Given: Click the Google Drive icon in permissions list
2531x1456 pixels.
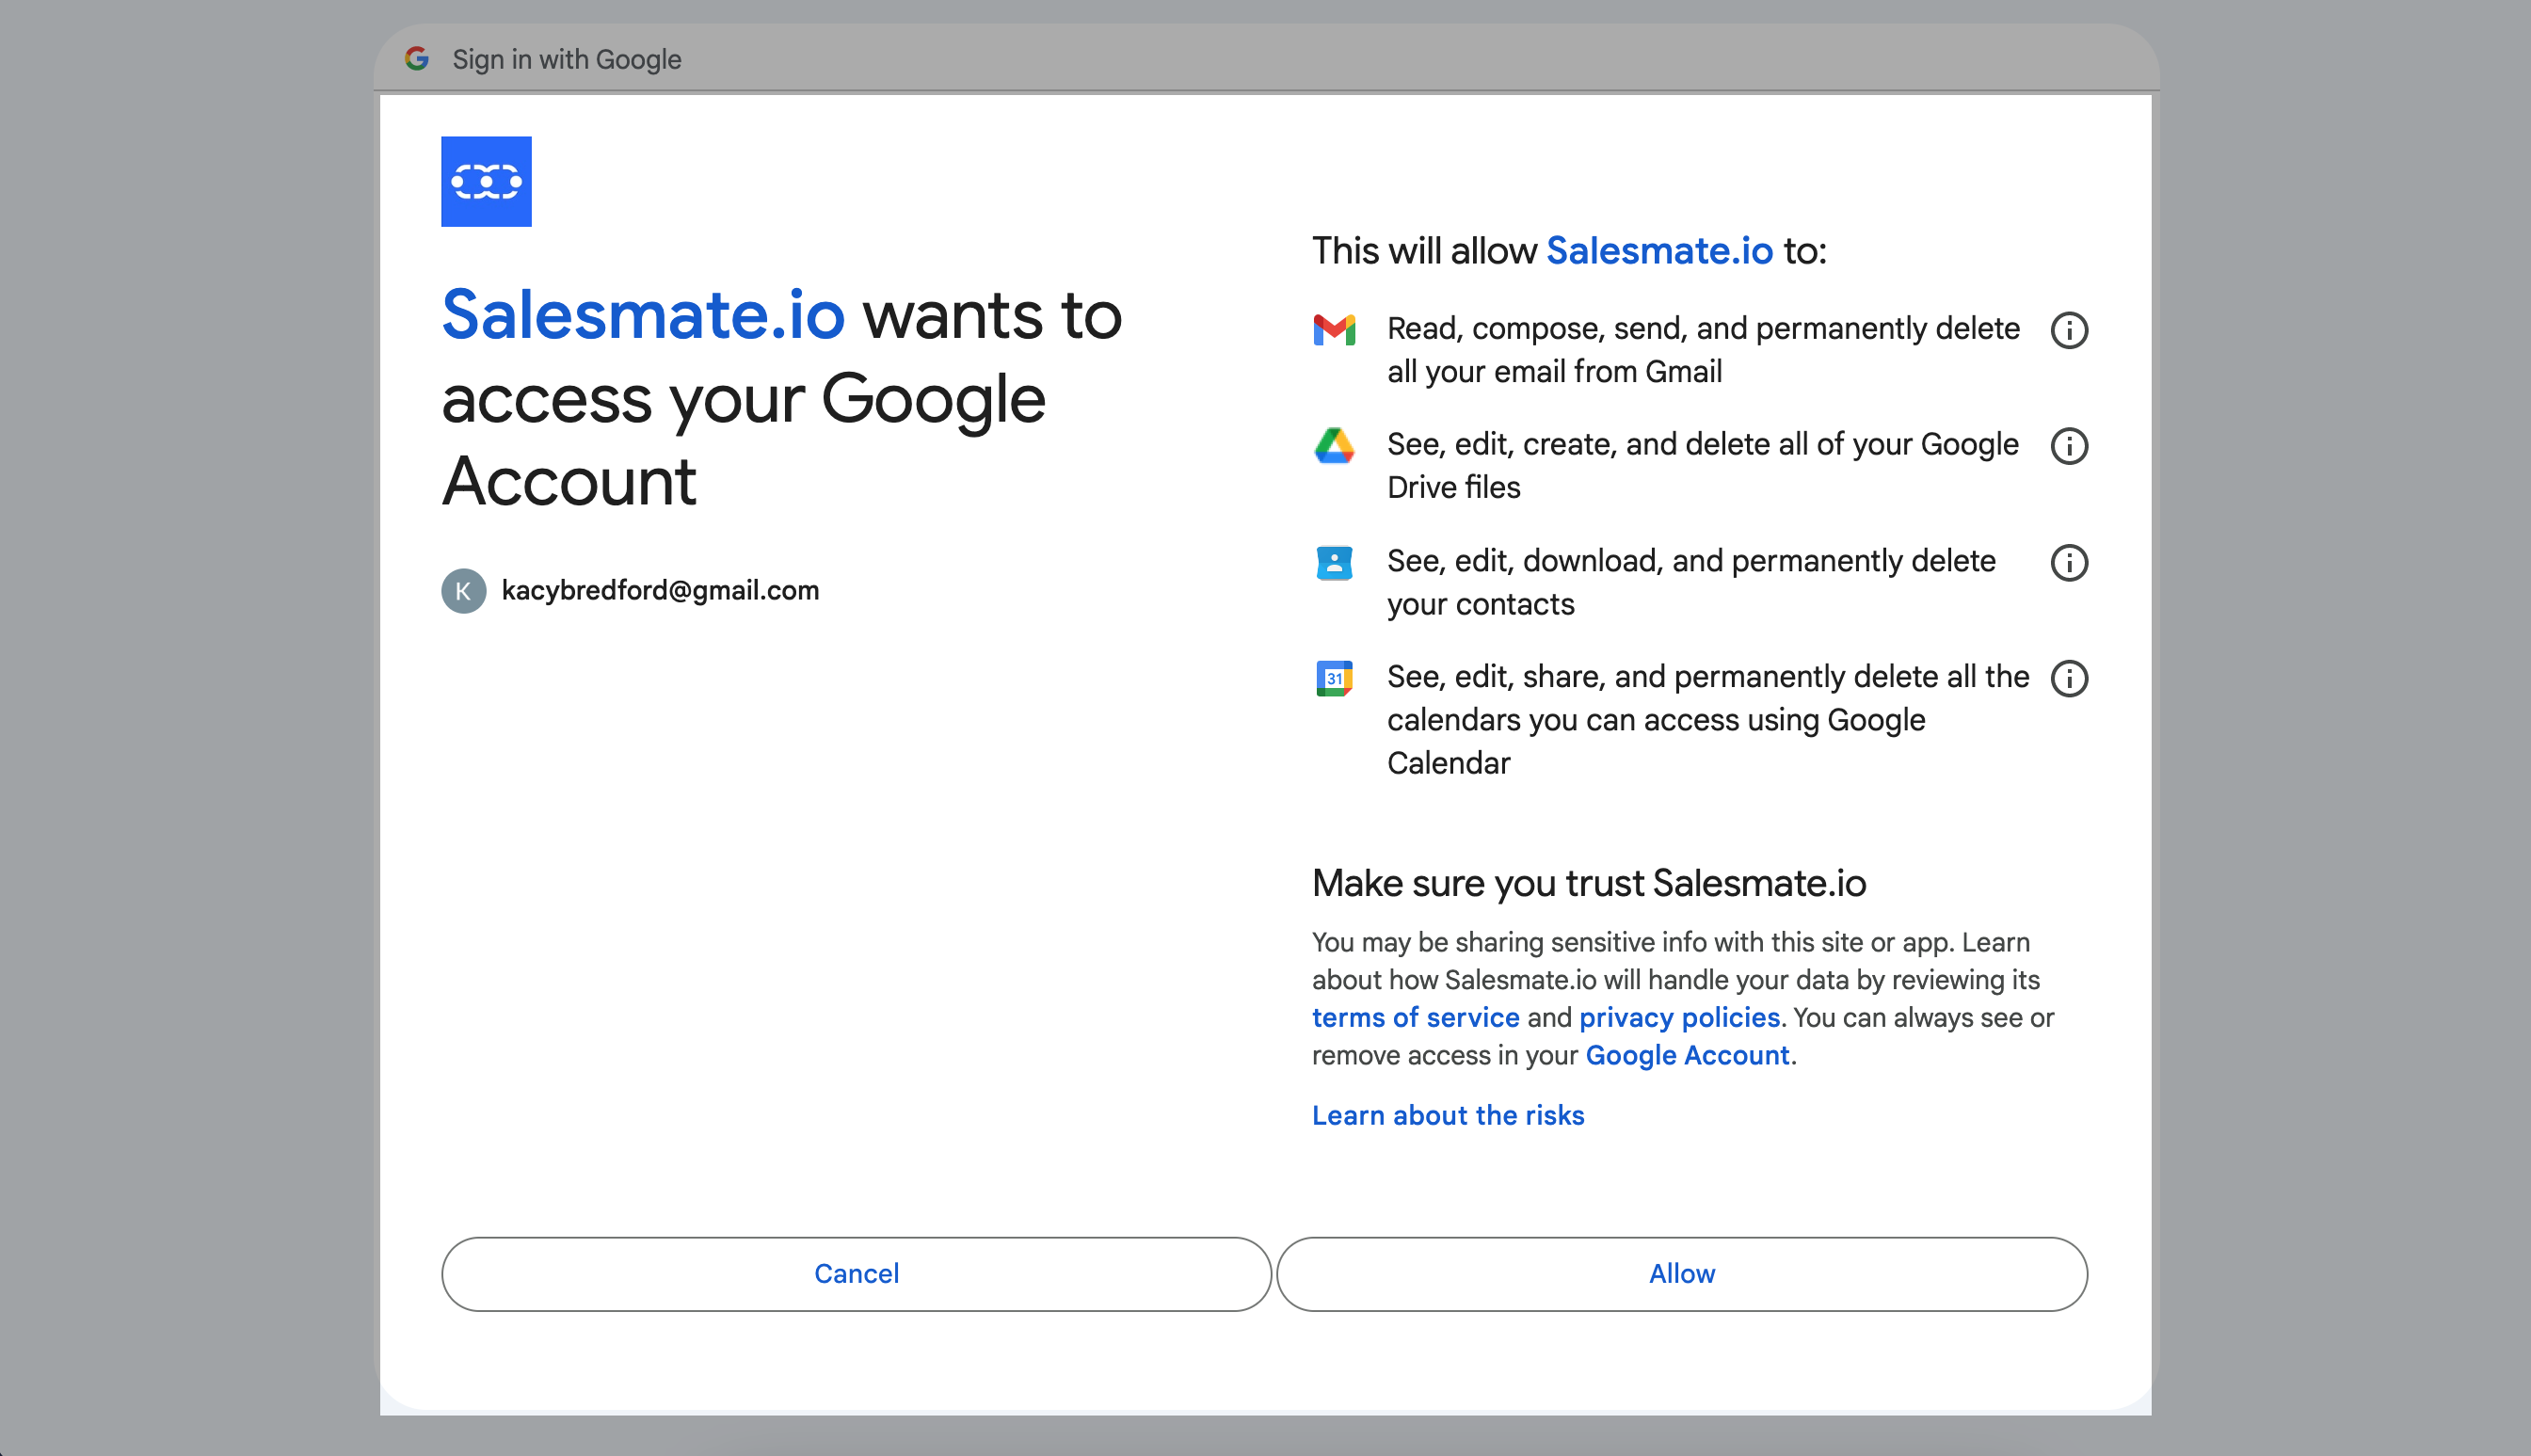Looking at the screenshot, I should pos(1334,445).
